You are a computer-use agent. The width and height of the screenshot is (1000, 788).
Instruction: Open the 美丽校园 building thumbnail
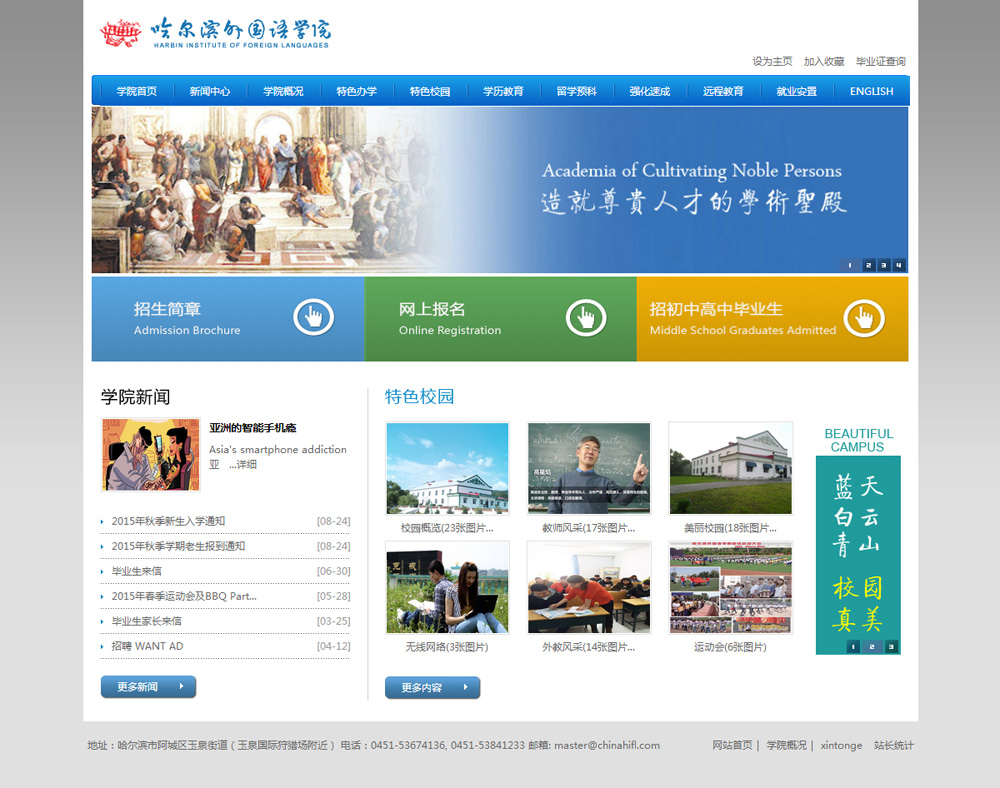click(x=730, y=468)
